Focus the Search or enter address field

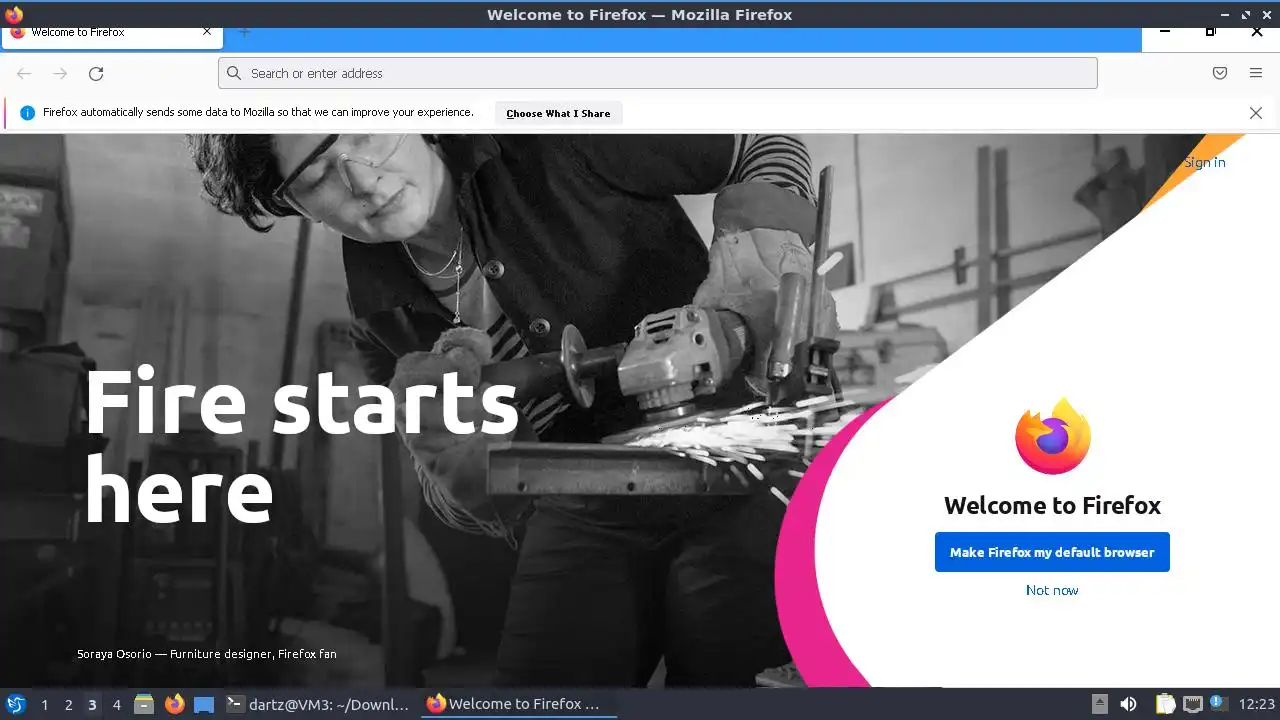[657, 73]
